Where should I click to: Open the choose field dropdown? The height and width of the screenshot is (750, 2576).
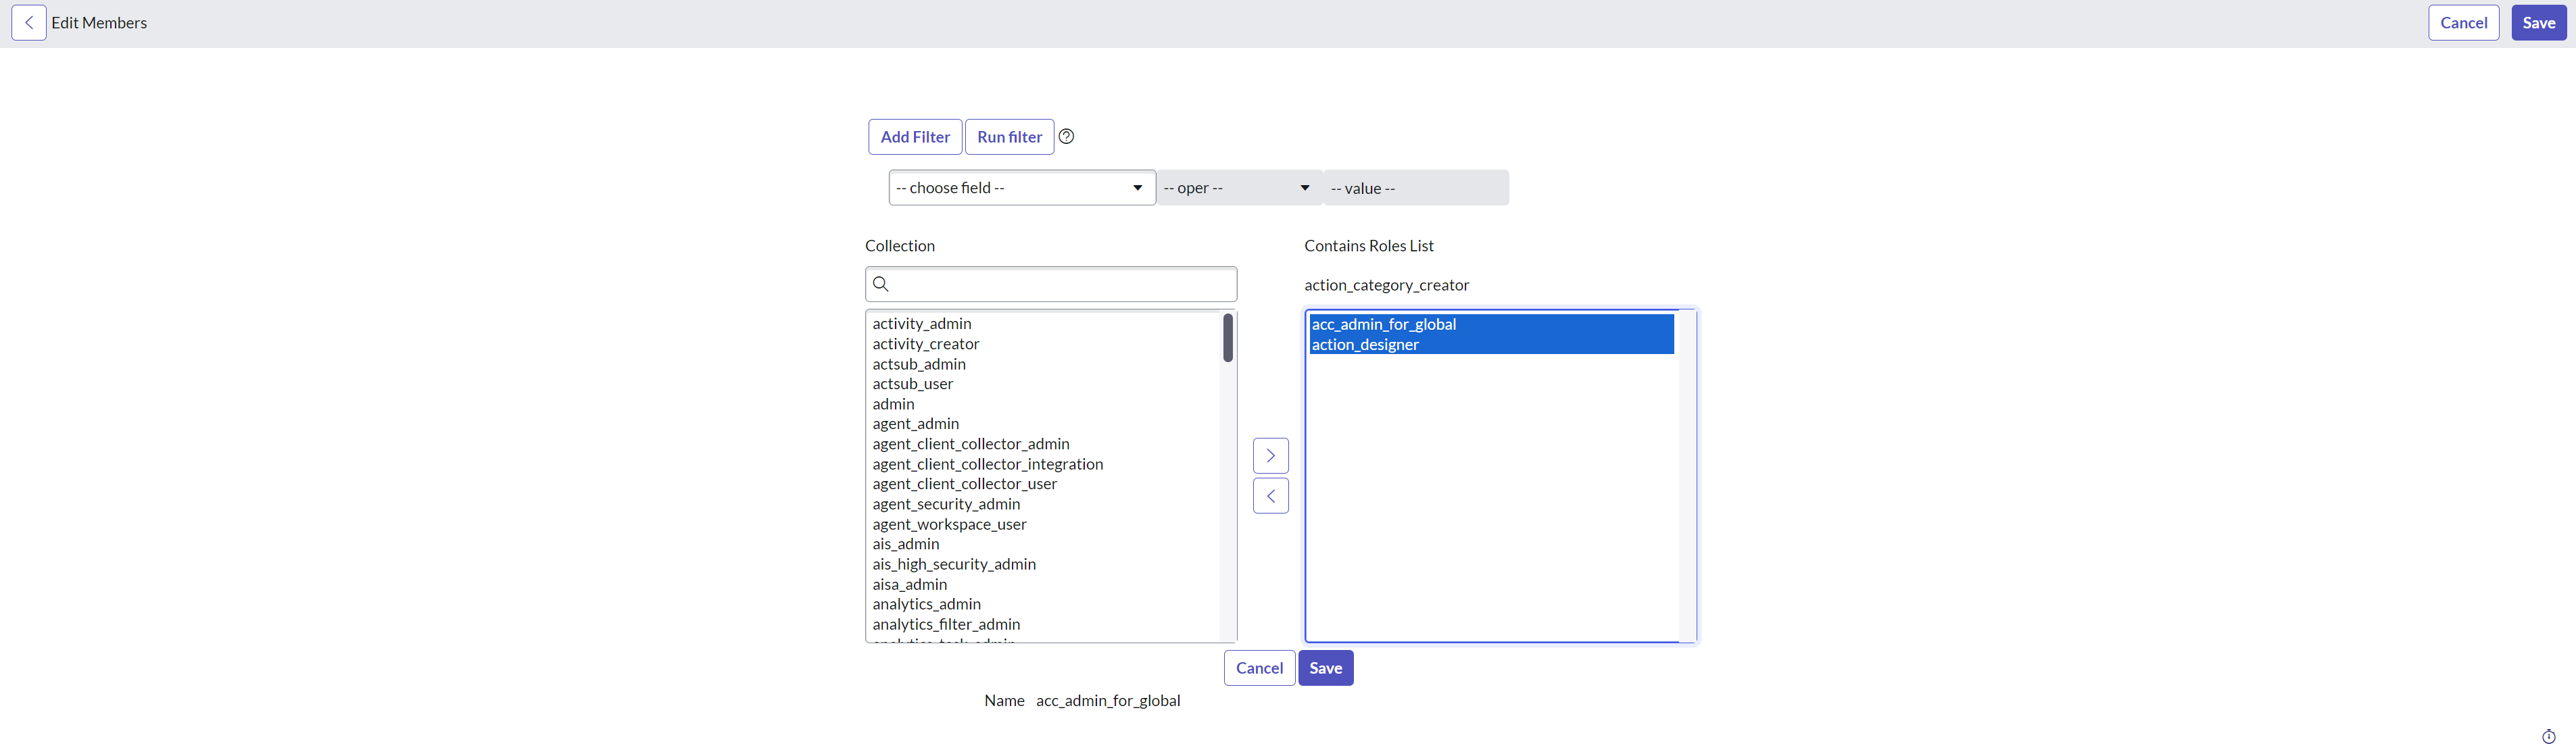1021,188
